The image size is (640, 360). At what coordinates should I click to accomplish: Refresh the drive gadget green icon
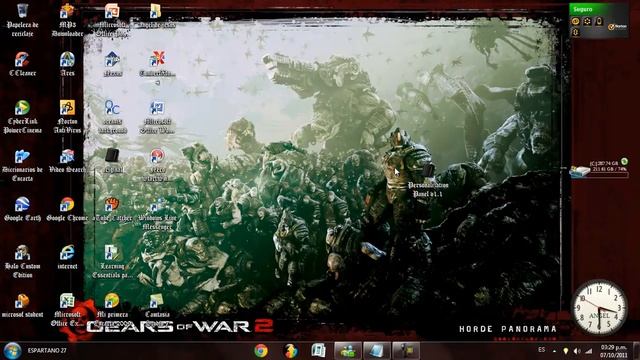point(624,161)
